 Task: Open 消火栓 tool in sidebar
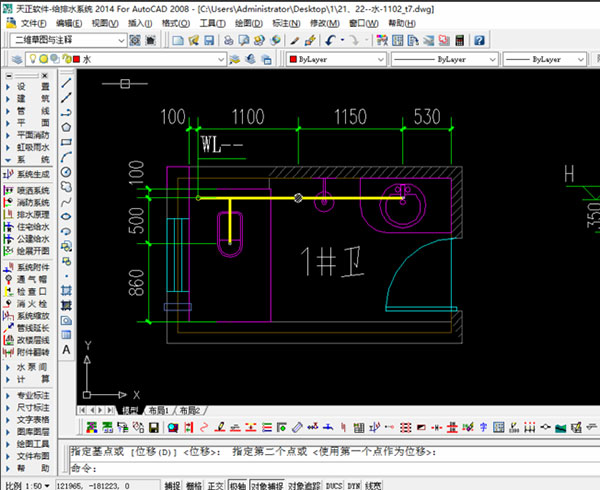pyautogui.click(x=32, y=304)
